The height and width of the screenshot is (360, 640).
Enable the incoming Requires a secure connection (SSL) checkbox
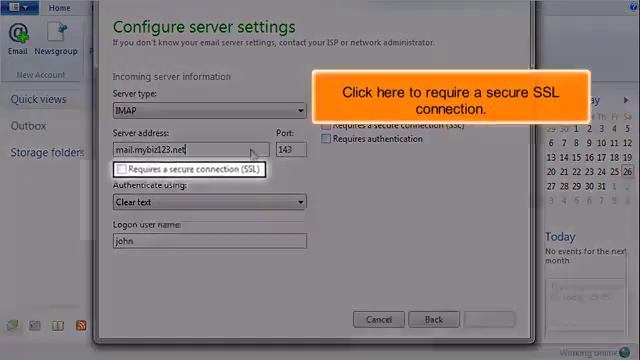(122, 169)
